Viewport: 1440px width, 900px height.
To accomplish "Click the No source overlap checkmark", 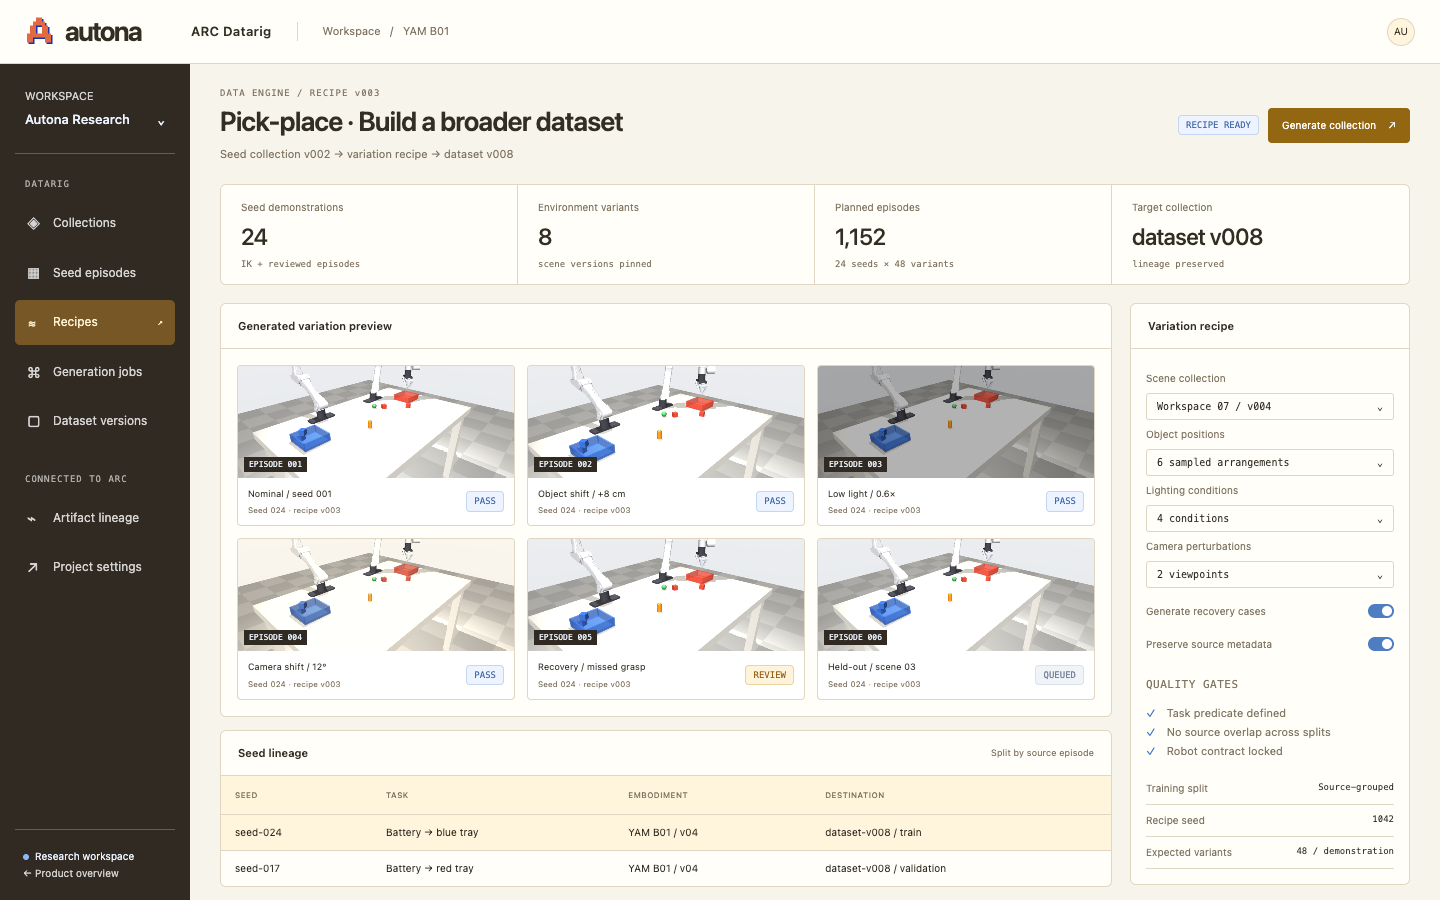I will click(1151, 732).
